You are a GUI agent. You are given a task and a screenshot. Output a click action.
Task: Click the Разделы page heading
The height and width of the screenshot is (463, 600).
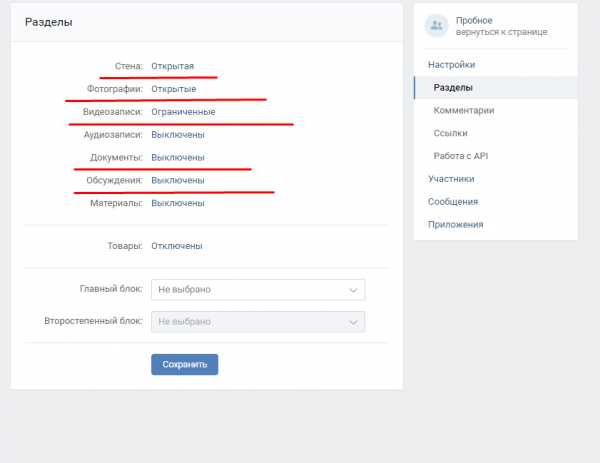pos(49,22)
